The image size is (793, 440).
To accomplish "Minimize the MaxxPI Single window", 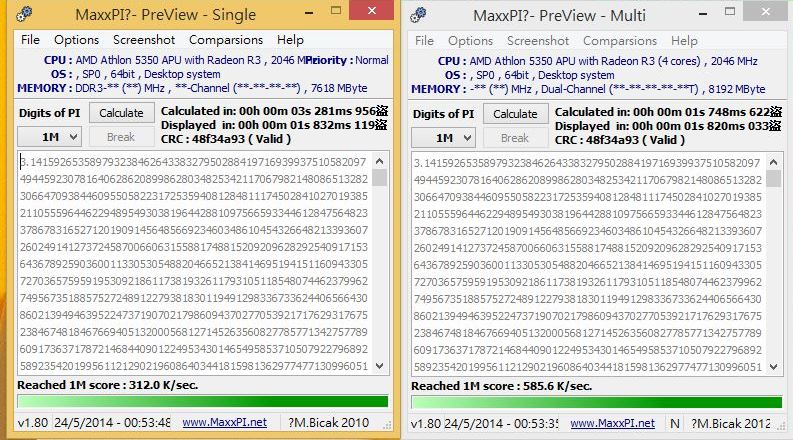I will tap(309, 12).
